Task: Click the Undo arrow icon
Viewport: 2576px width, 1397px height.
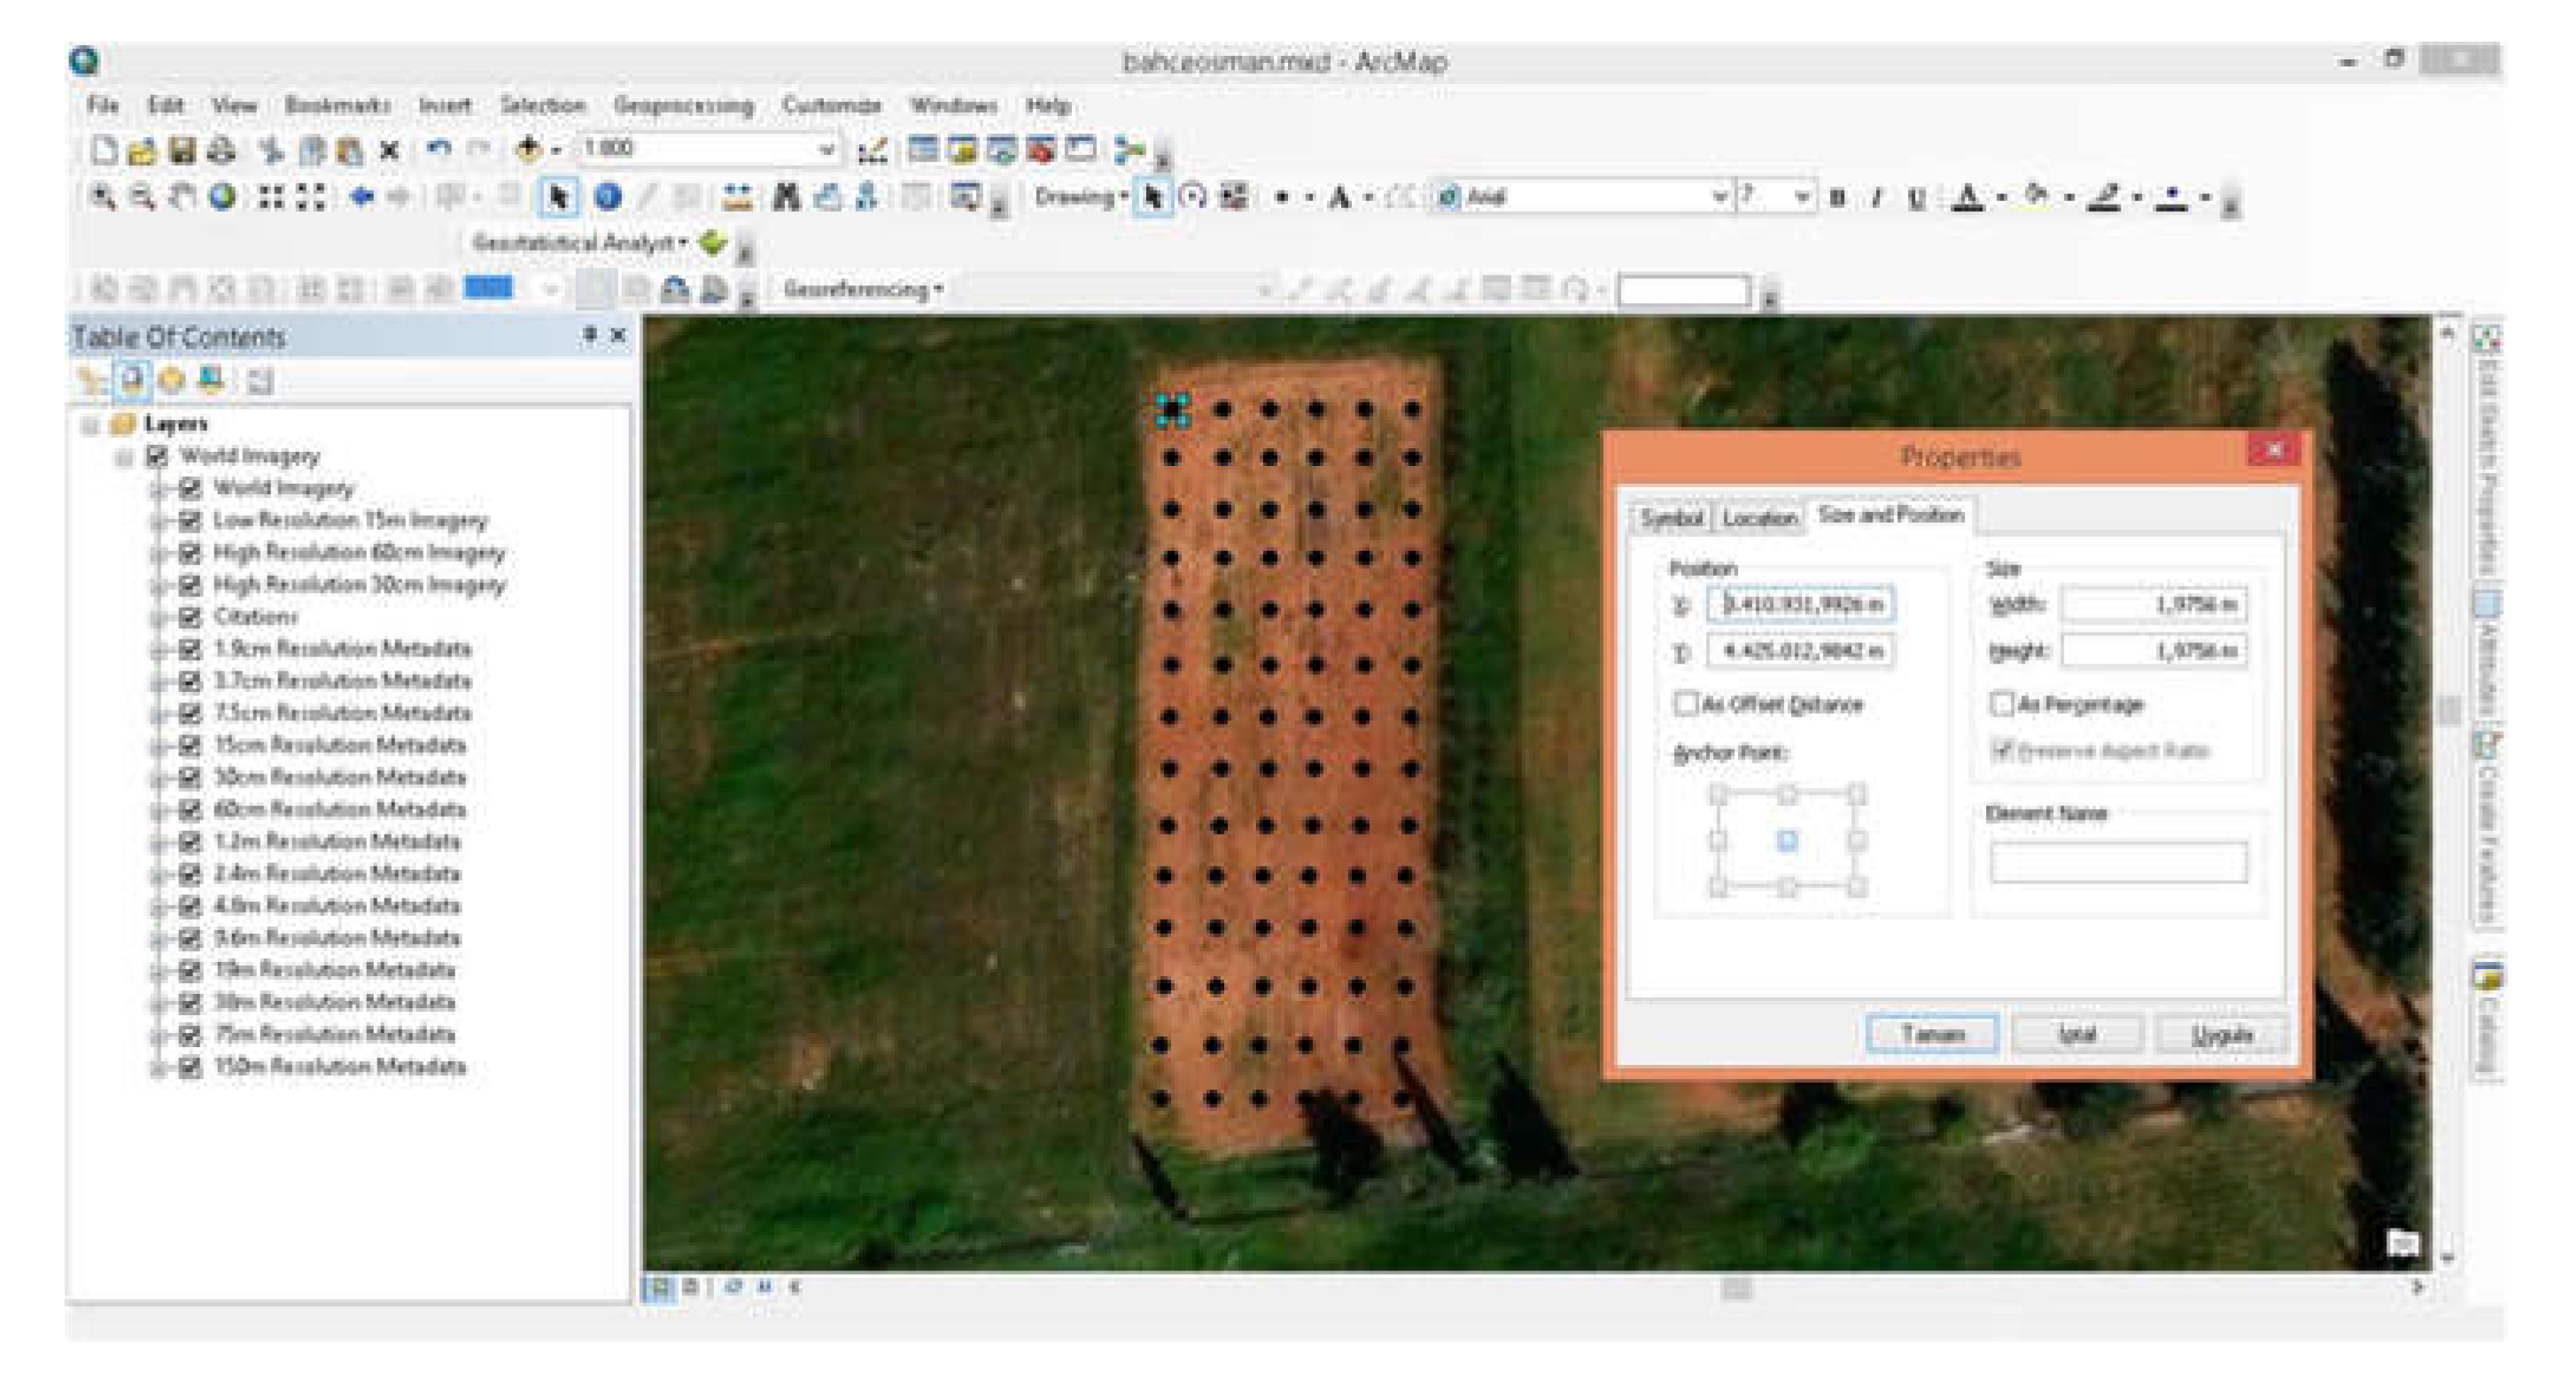Action: tap(438, 150)
